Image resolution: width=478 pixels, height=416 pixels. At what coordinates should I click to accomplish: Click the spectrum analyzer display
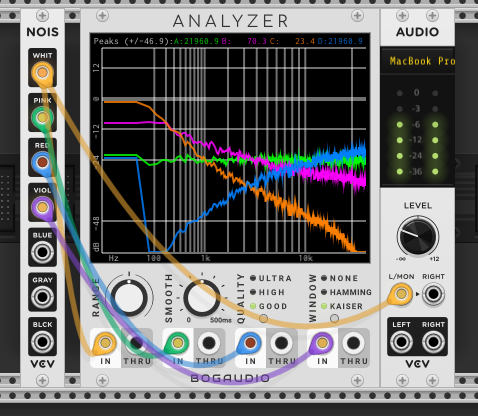[x=230, y=148]
